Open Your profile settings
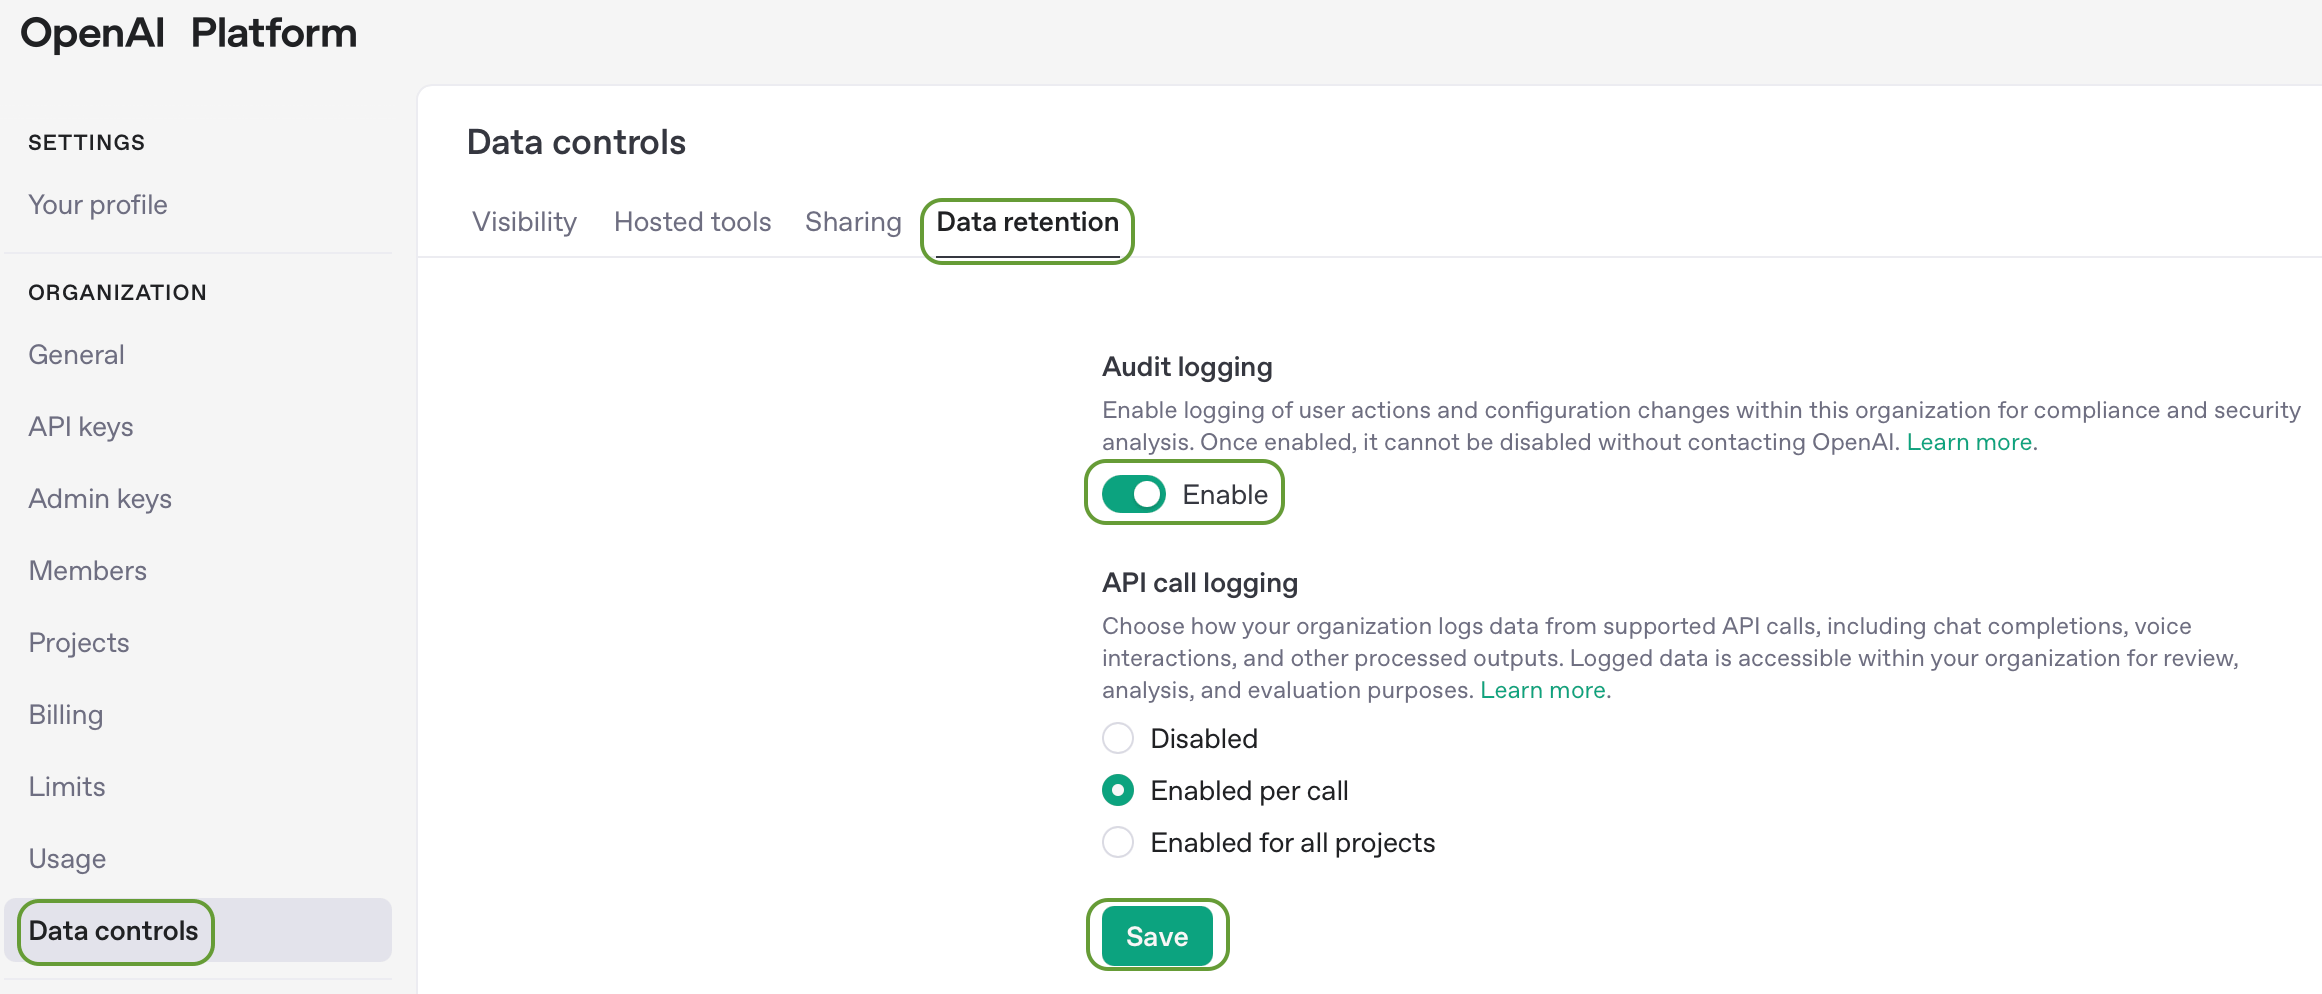Image resolution: width=2322 pixels, height=994 pixels. pos(98,205)
